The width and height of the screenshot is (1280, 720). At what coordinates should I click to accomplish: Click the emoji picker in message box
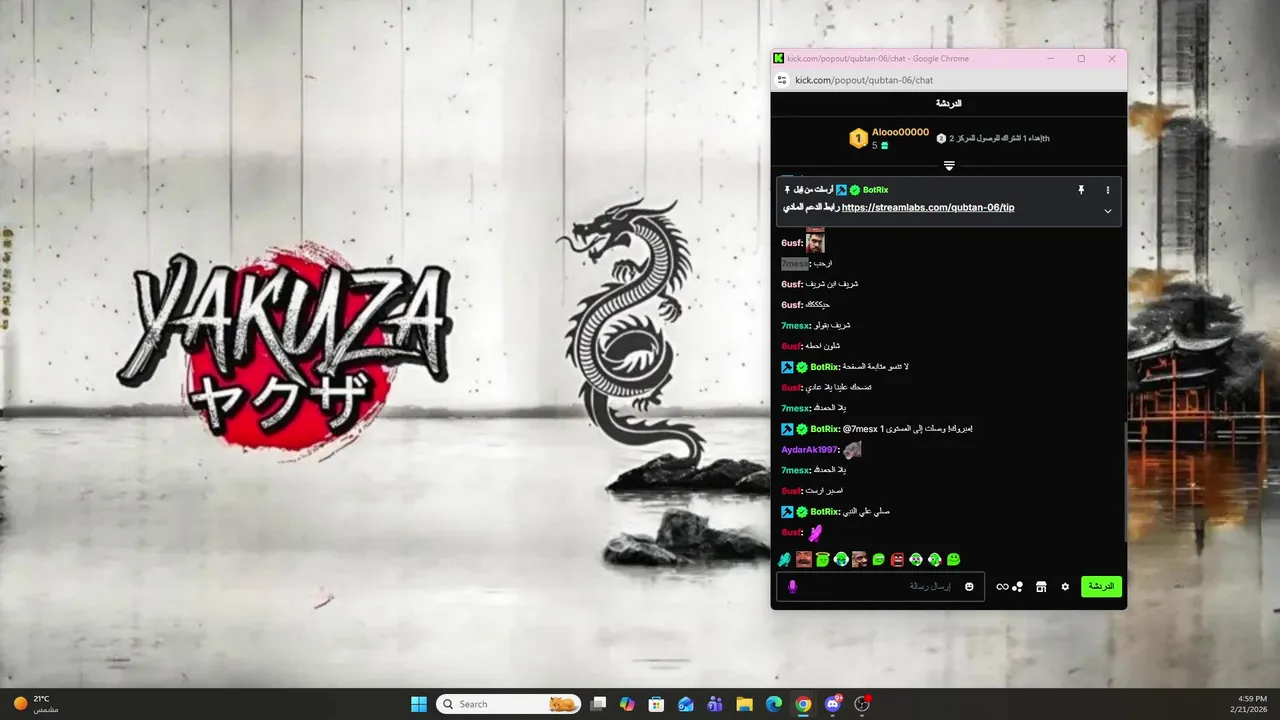[x=969, y=587]
